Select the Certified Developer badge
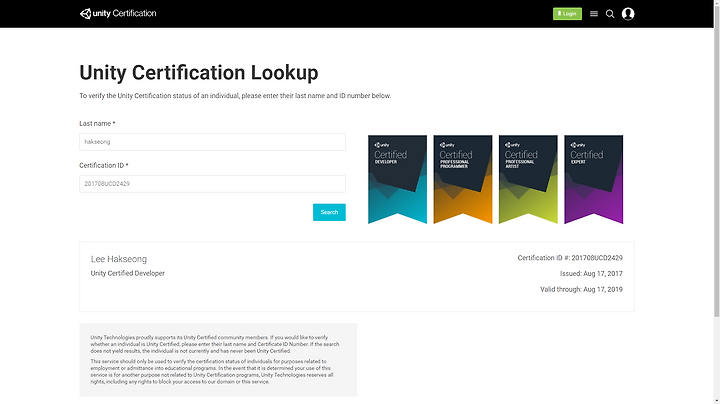Image resolution: width=720 pixels, height=404 pixels. (397, 180)
